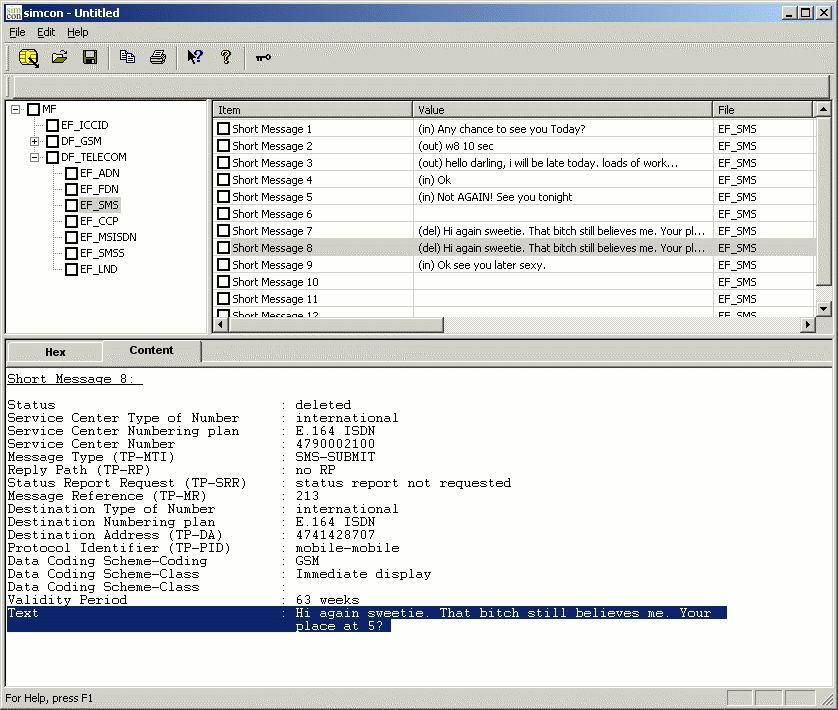Viewport: 838px width, 710px height.
Task: Print the report via the printer icon
Action: (157, 57)
